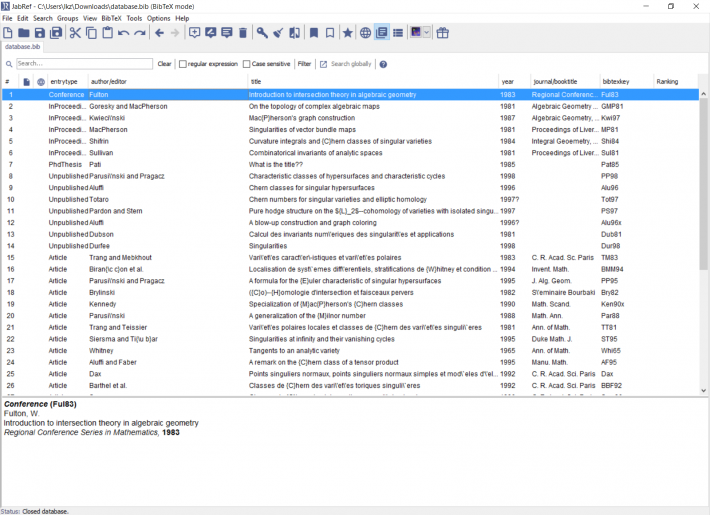Image resolution: width=710 pixels, height=515 pixels.
Task: Mark entries with filled bookmark icon
Action: (x=313, y=33)
